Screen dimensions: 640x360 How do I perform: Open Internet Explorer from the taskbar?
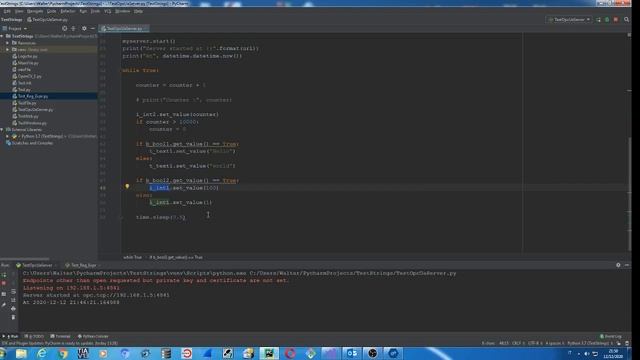coord(42,353)
